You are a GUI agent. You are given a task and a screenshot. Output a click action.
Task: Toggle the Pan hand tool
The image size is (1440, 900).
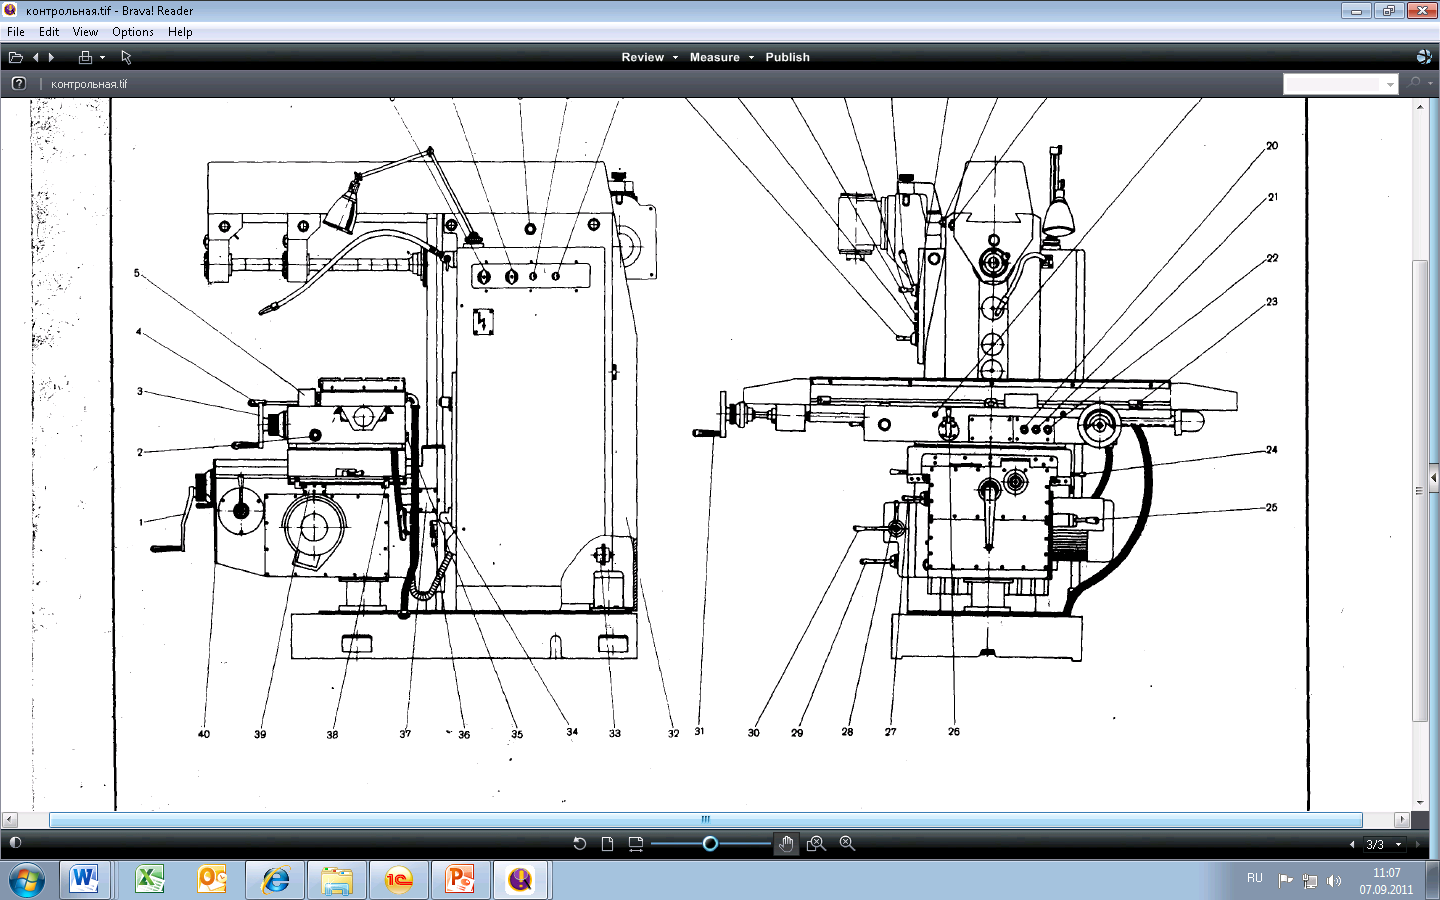786,844
